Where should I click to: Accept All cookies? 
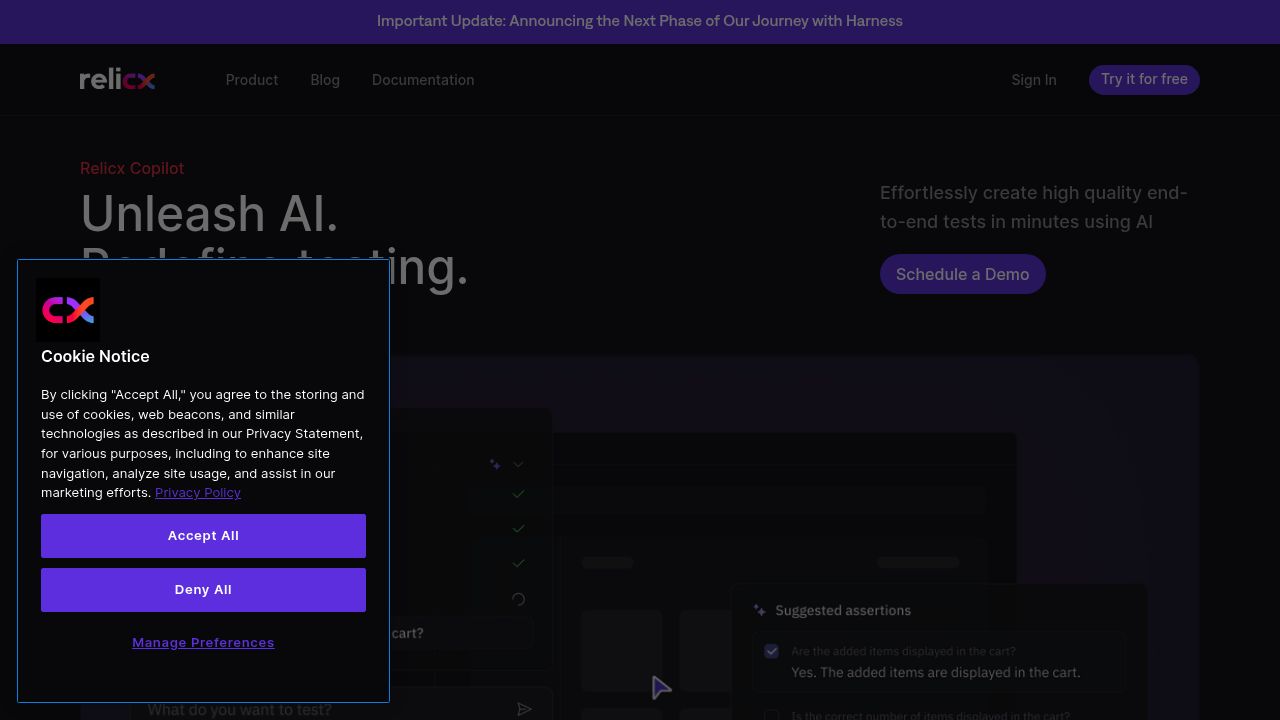click(203, 536)
